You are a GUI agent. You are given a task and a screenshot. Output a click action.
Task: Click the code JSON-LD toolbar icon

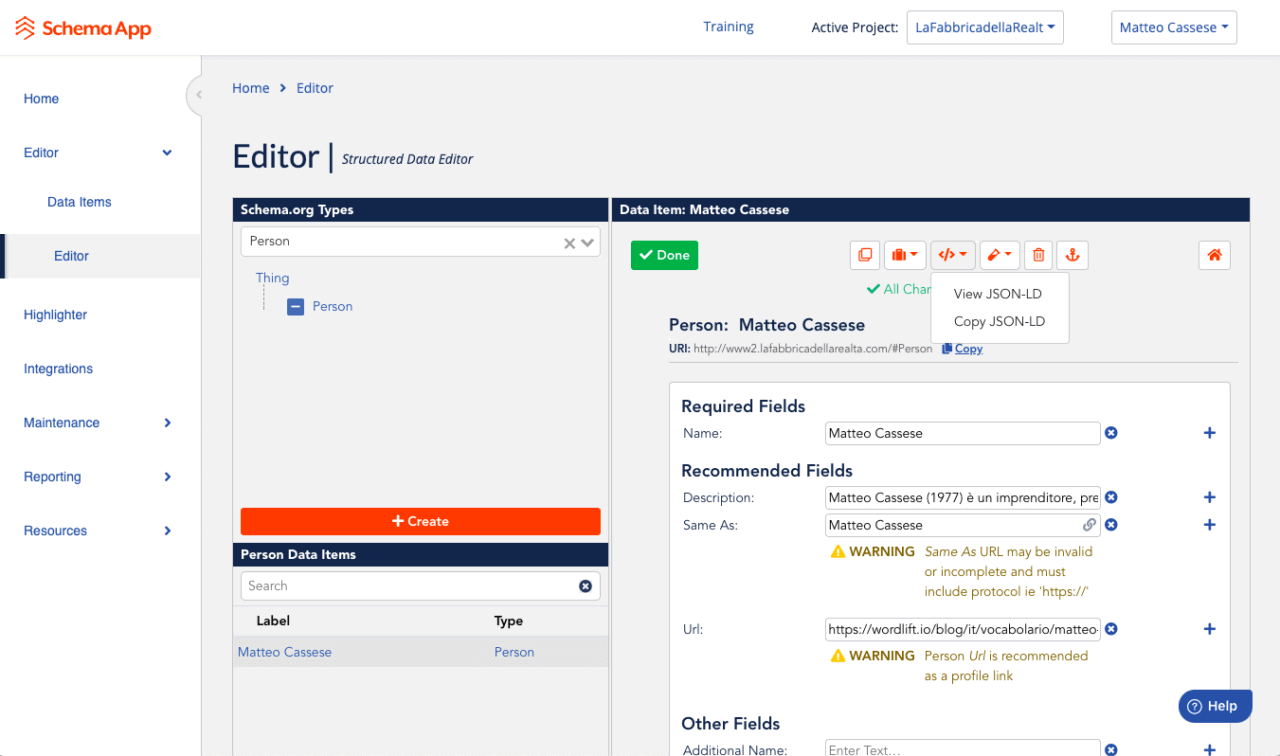(x=952, y=255)
